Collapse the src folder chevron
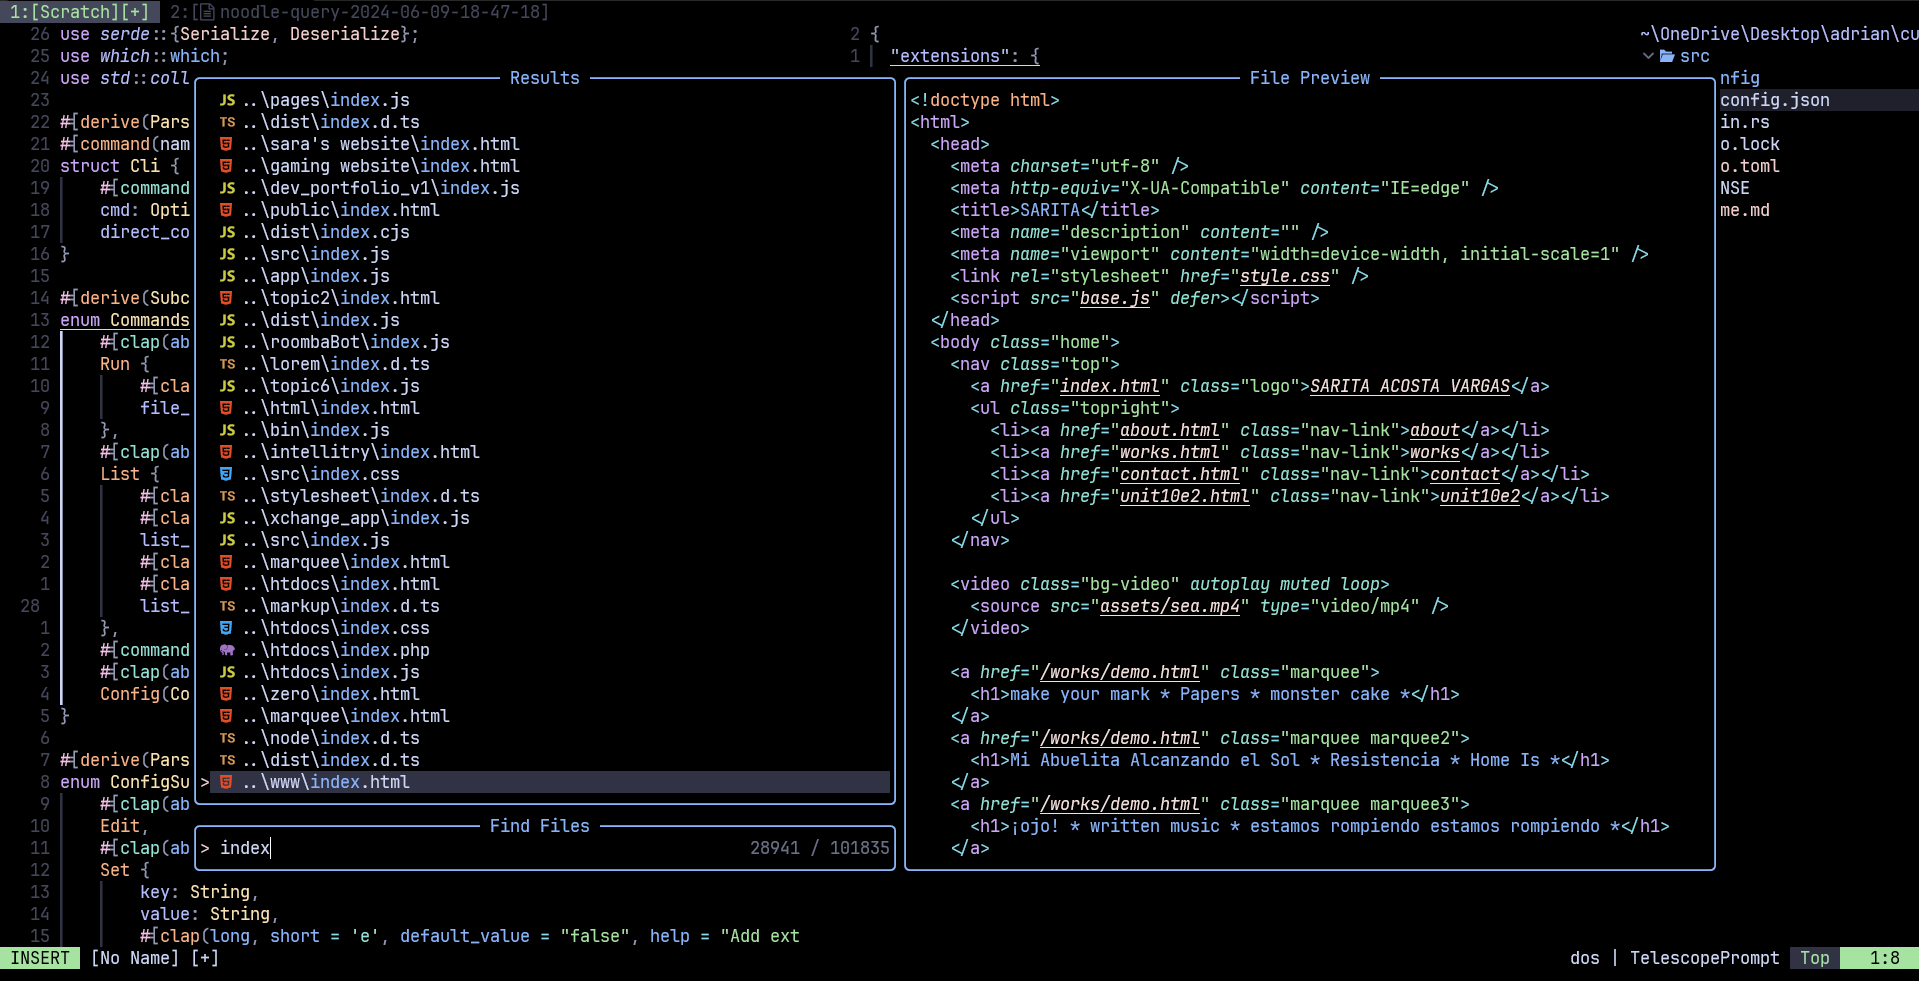Screen dimensions: 1919x981 click(x=1648, y=56)
